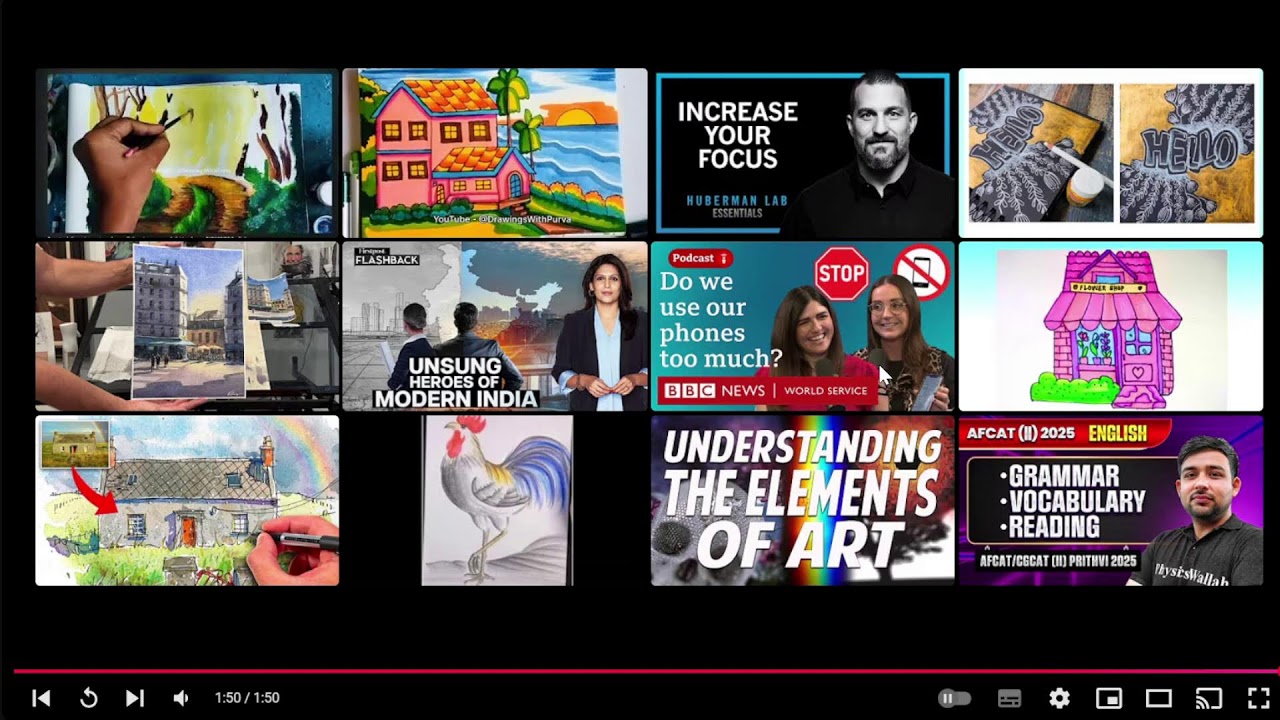Open the settings gear menu
1280x720 pixels.
1059,698
